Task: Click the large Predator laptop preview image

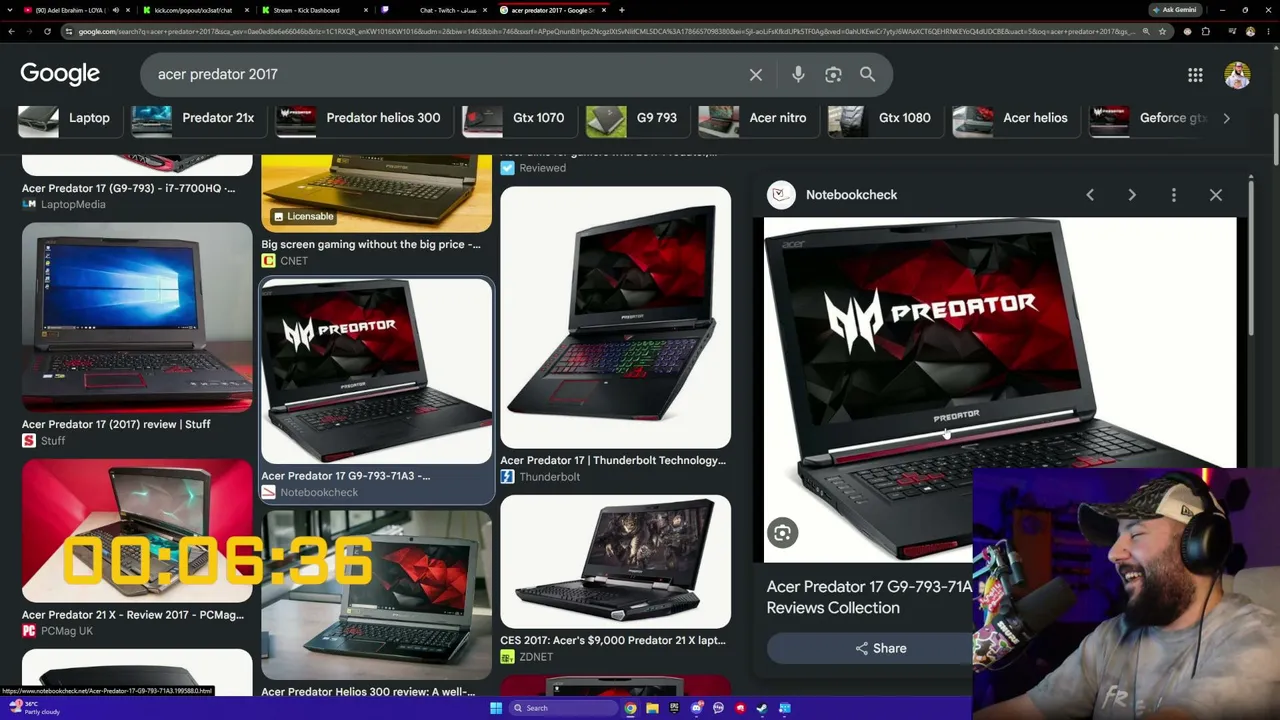Action: click(x=1000, y=390)
